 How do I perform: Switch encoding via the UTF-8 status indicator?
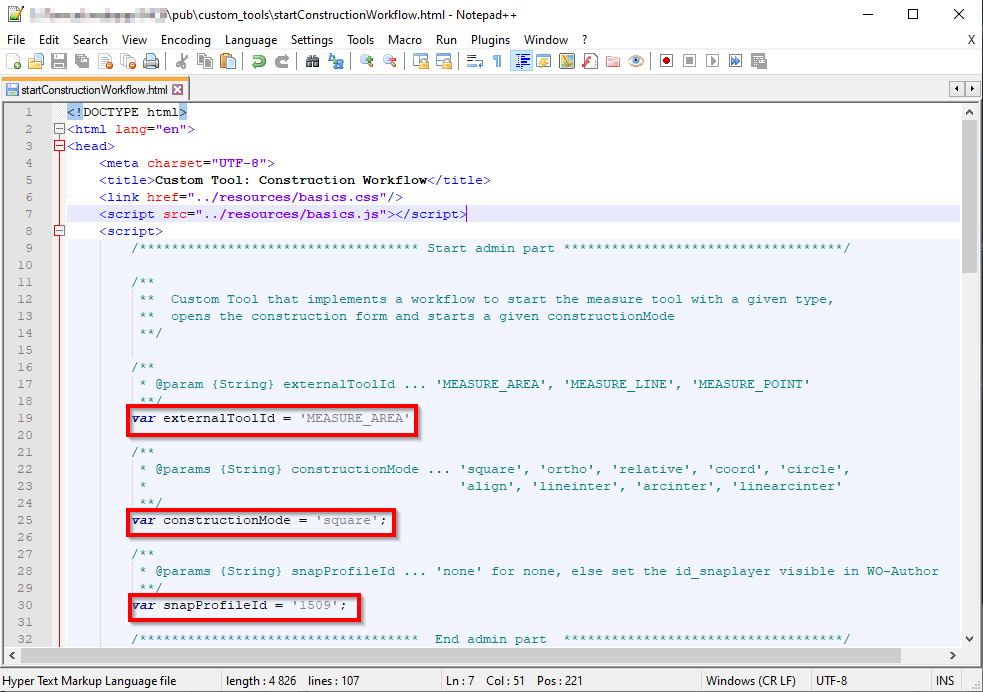[832, 680]
